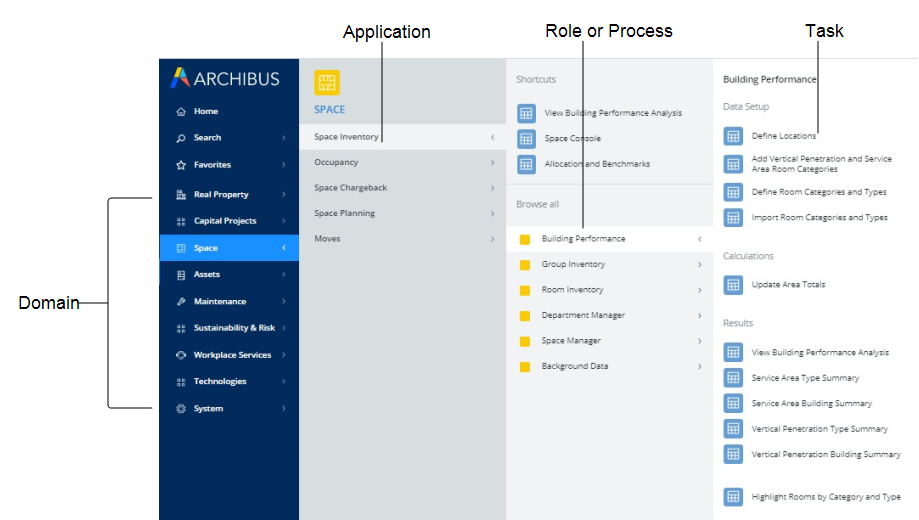Click the Search magnifier icon

click(x=181, y=138)
